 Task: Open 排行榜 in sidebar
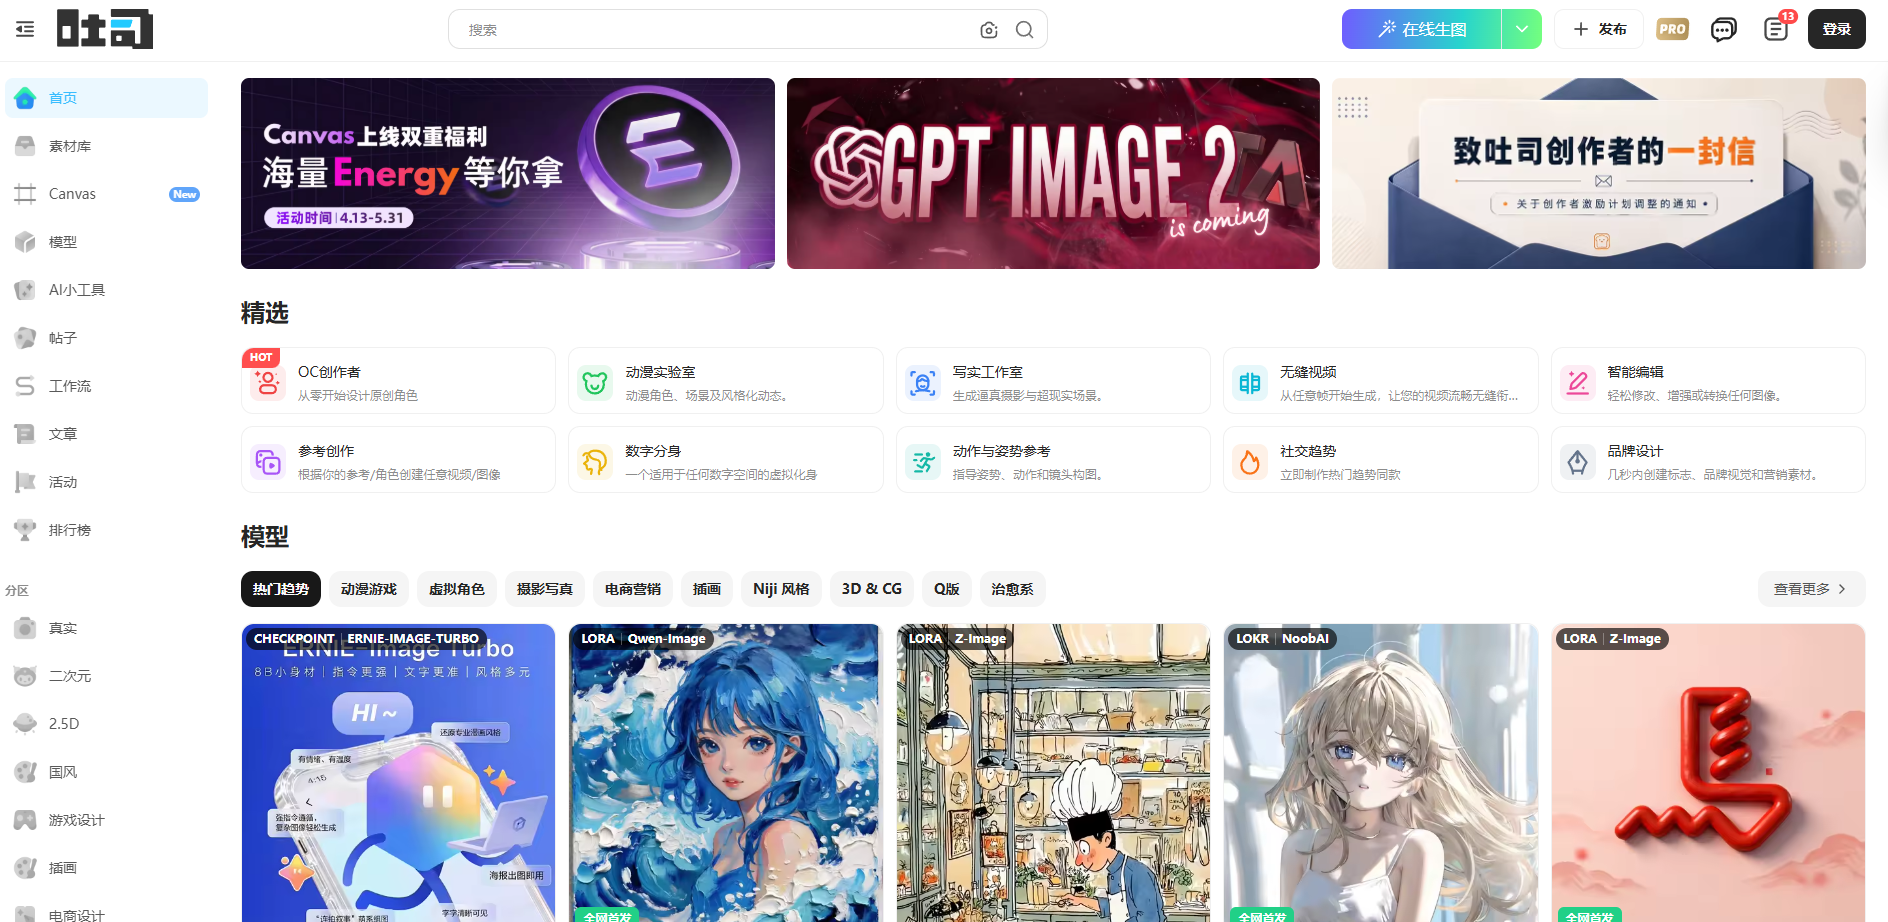[107, 530]
